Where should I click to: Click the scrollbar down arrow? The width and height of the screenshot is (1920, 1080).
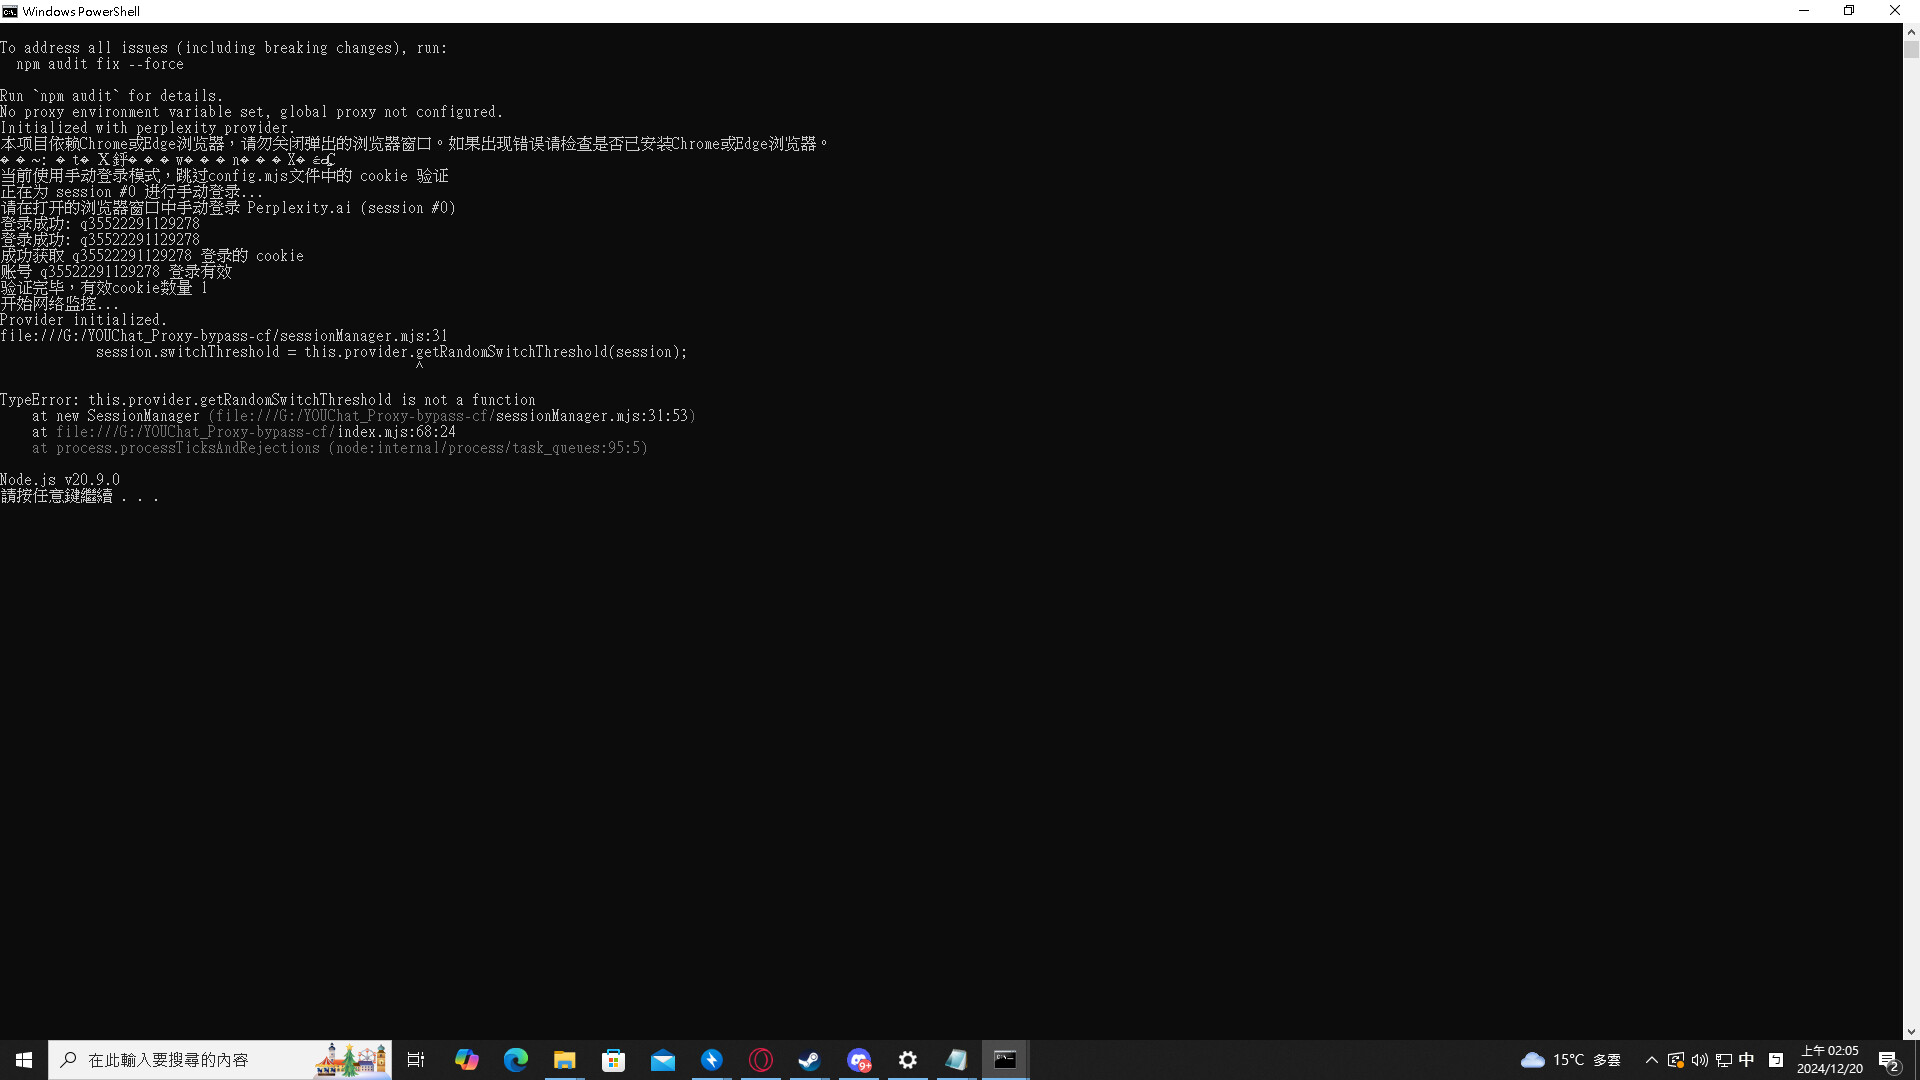point(1911,1032)
